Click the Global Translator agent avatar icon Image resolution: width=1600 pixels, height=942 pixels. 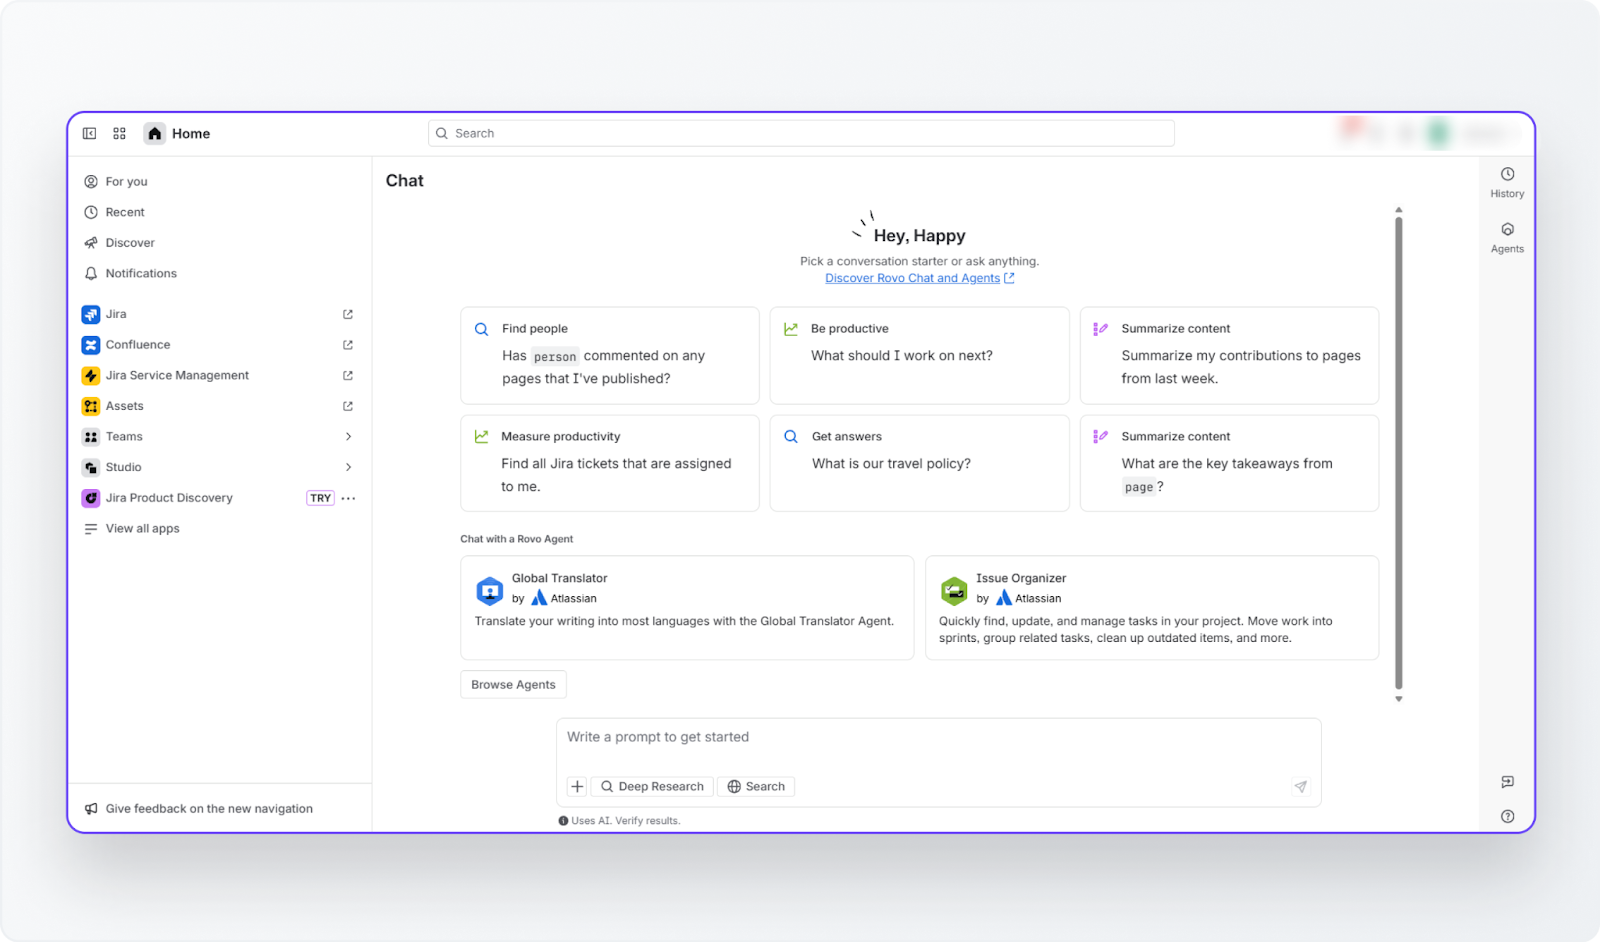click(x=489, y=591)
